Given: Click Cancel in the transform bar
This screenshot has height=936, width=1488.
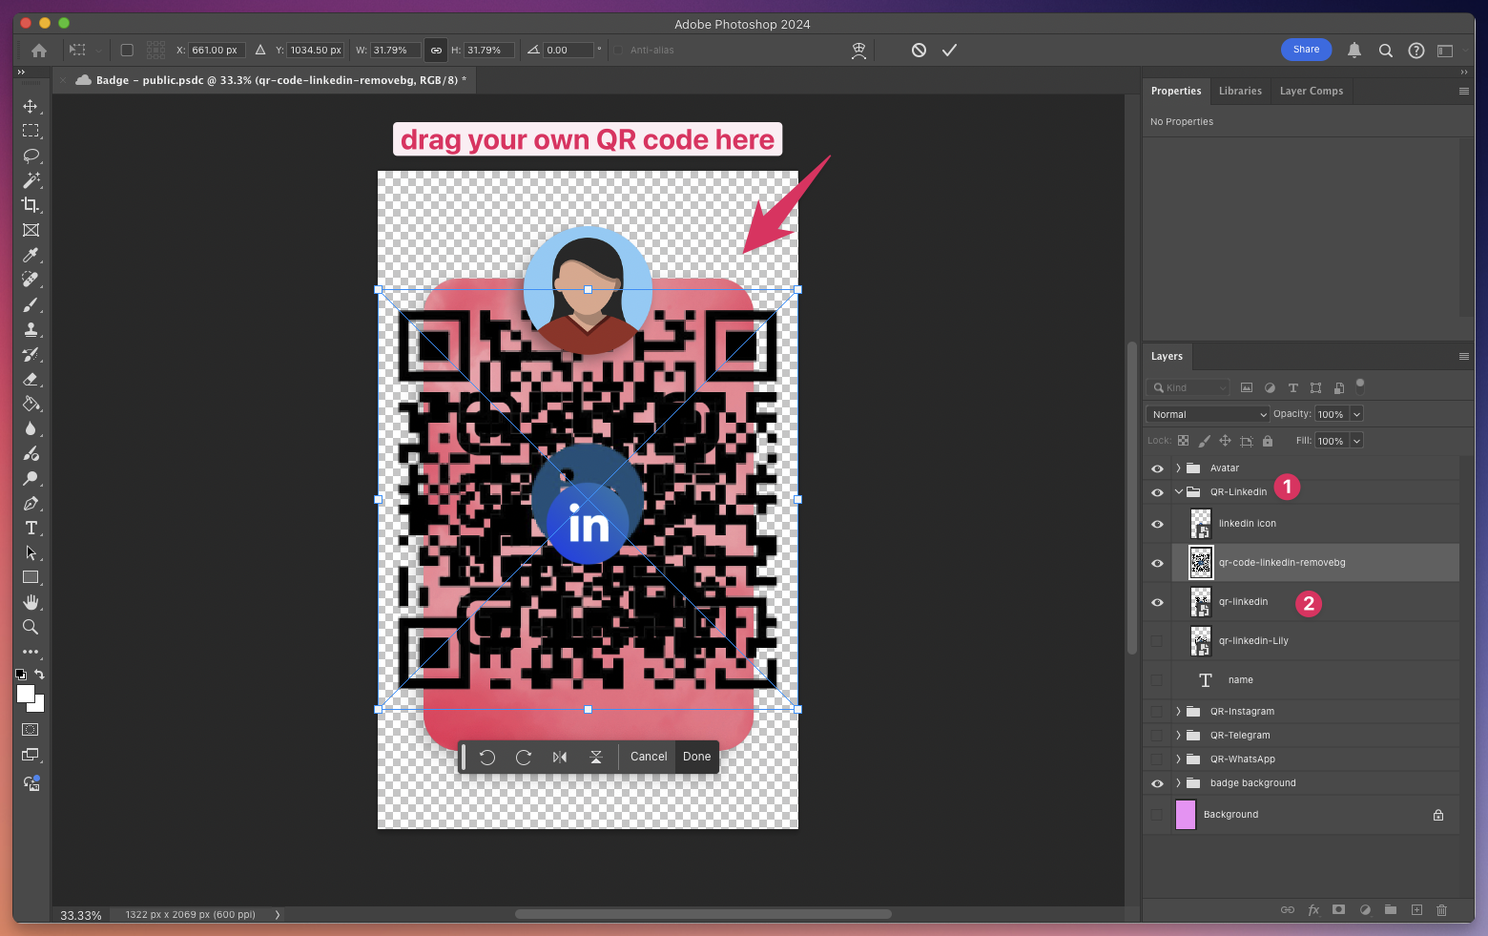Looking at the screenshot, I should pos(648,757).
